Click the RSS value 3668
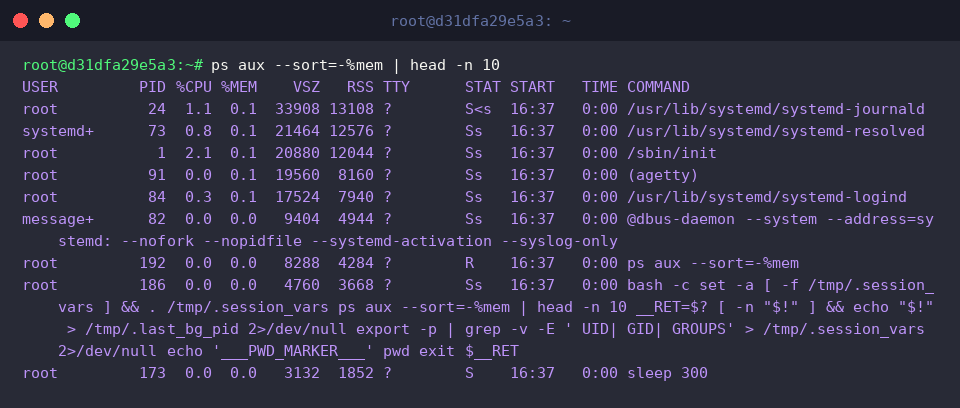Screen dimensions: 960x408 [x=356, y=285]
